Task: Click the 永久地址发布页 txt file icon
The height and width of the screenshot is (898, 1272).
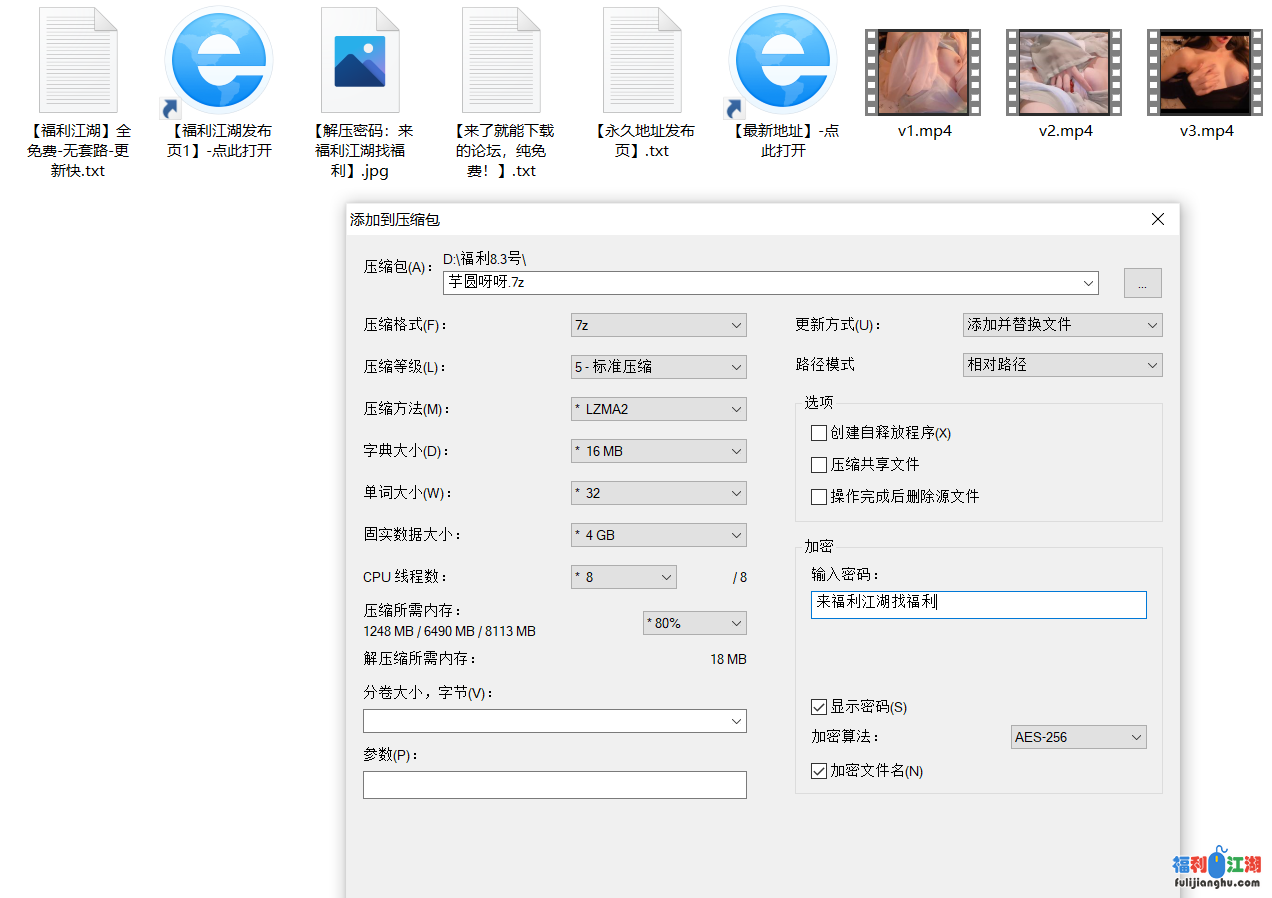Action: click(x=643, y=62)
